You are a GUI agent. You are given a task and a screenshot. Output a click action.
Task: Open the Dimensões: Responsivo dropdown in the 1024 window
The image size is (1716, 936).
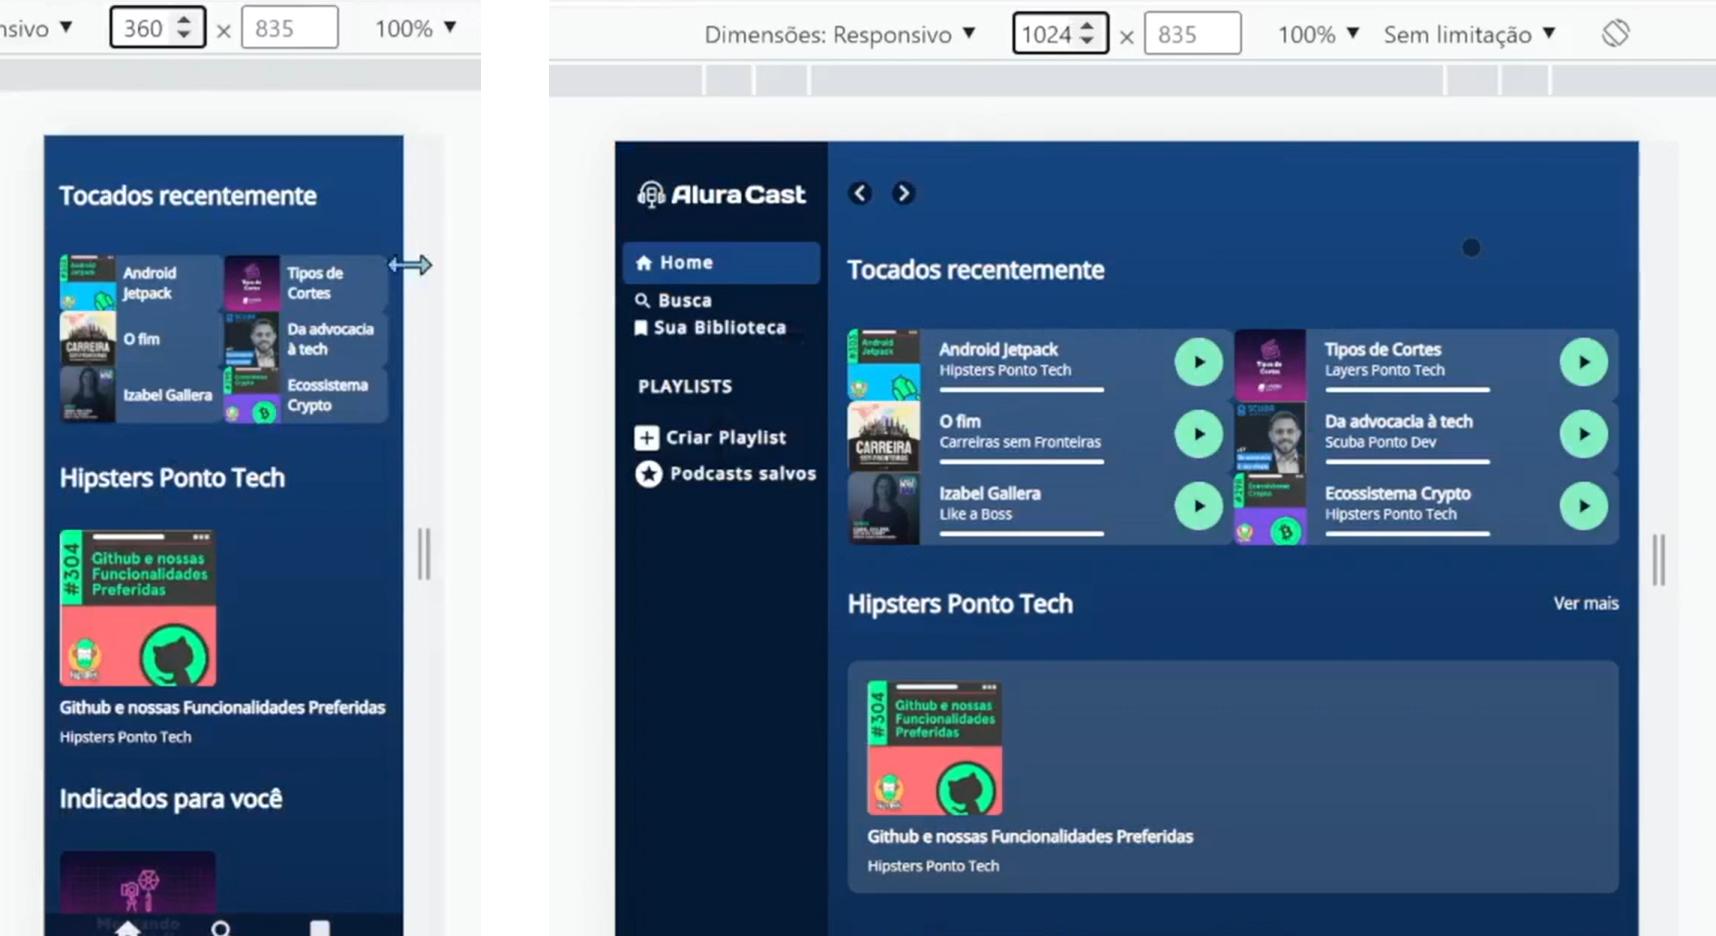point(840,34)
